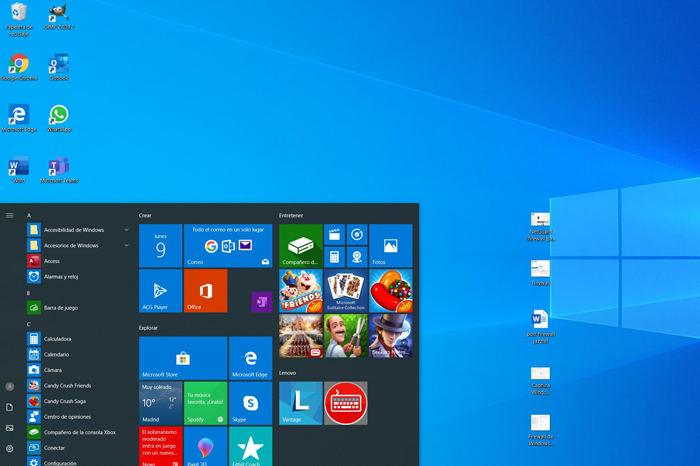Expand the Start menu hamburger button
The image size is (700, 466).
(10, 215)
